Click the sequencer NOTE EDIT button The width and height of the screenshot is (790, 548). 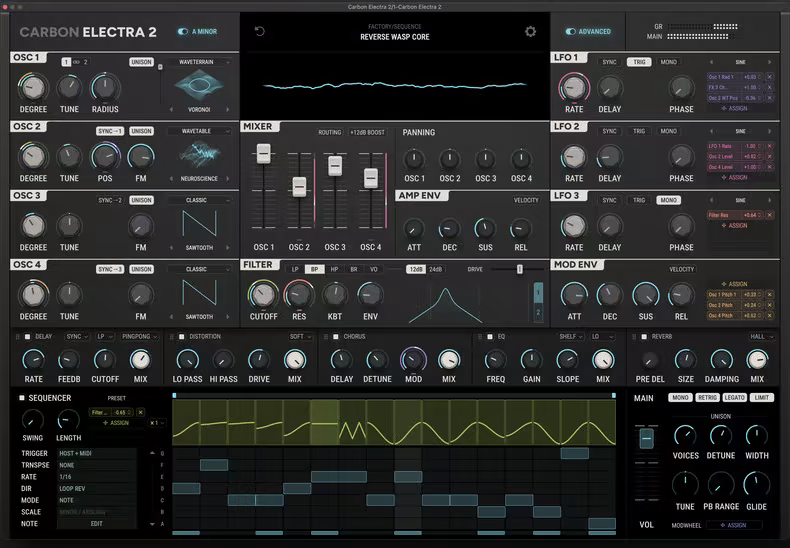(97, 524)
